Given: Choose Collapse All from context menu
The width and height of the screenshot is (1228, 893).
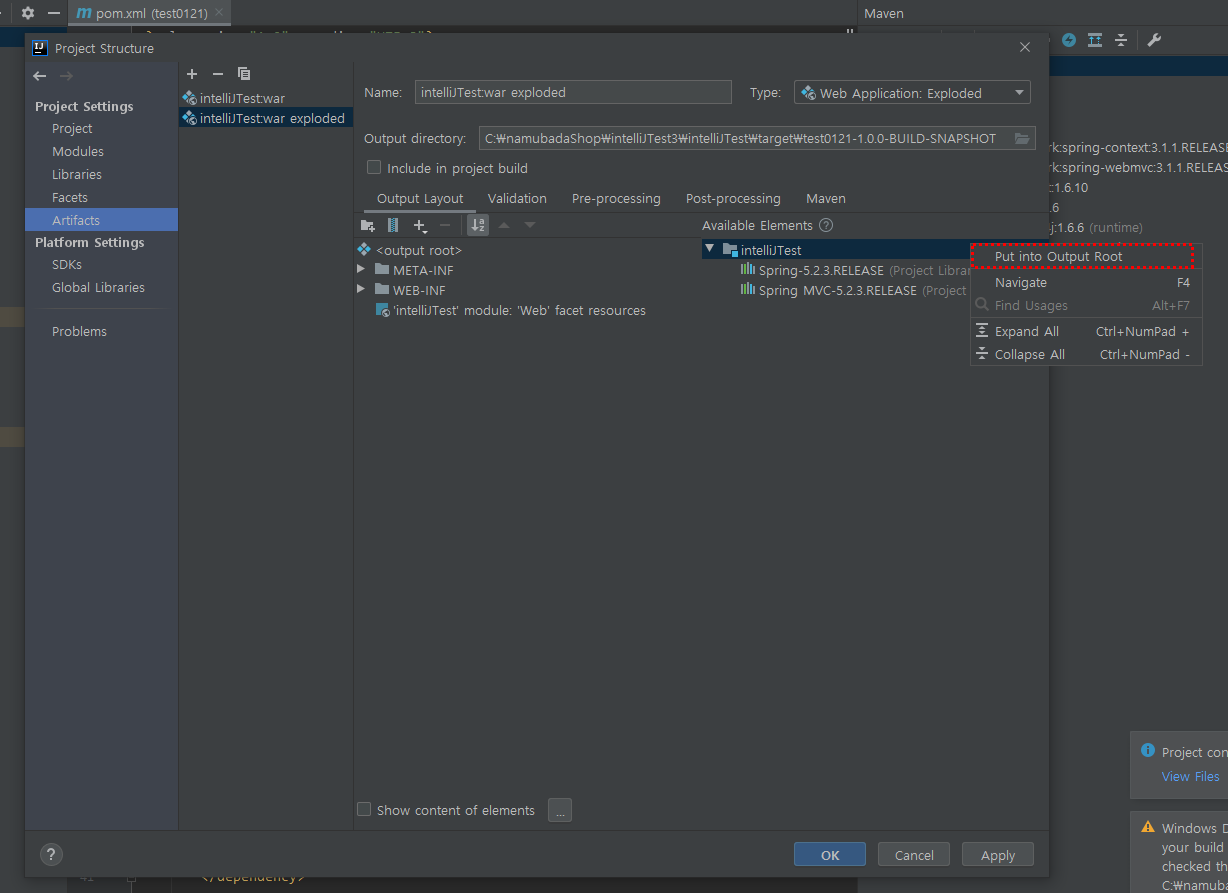Looking at the screenshot, I should tap(1086, 354).
